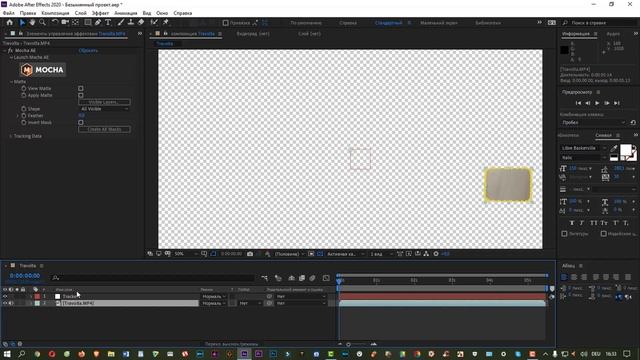Hide the Travolta.MP4 layer with its eye
This screenshot has width=640, height=360.
click(5, 303)
